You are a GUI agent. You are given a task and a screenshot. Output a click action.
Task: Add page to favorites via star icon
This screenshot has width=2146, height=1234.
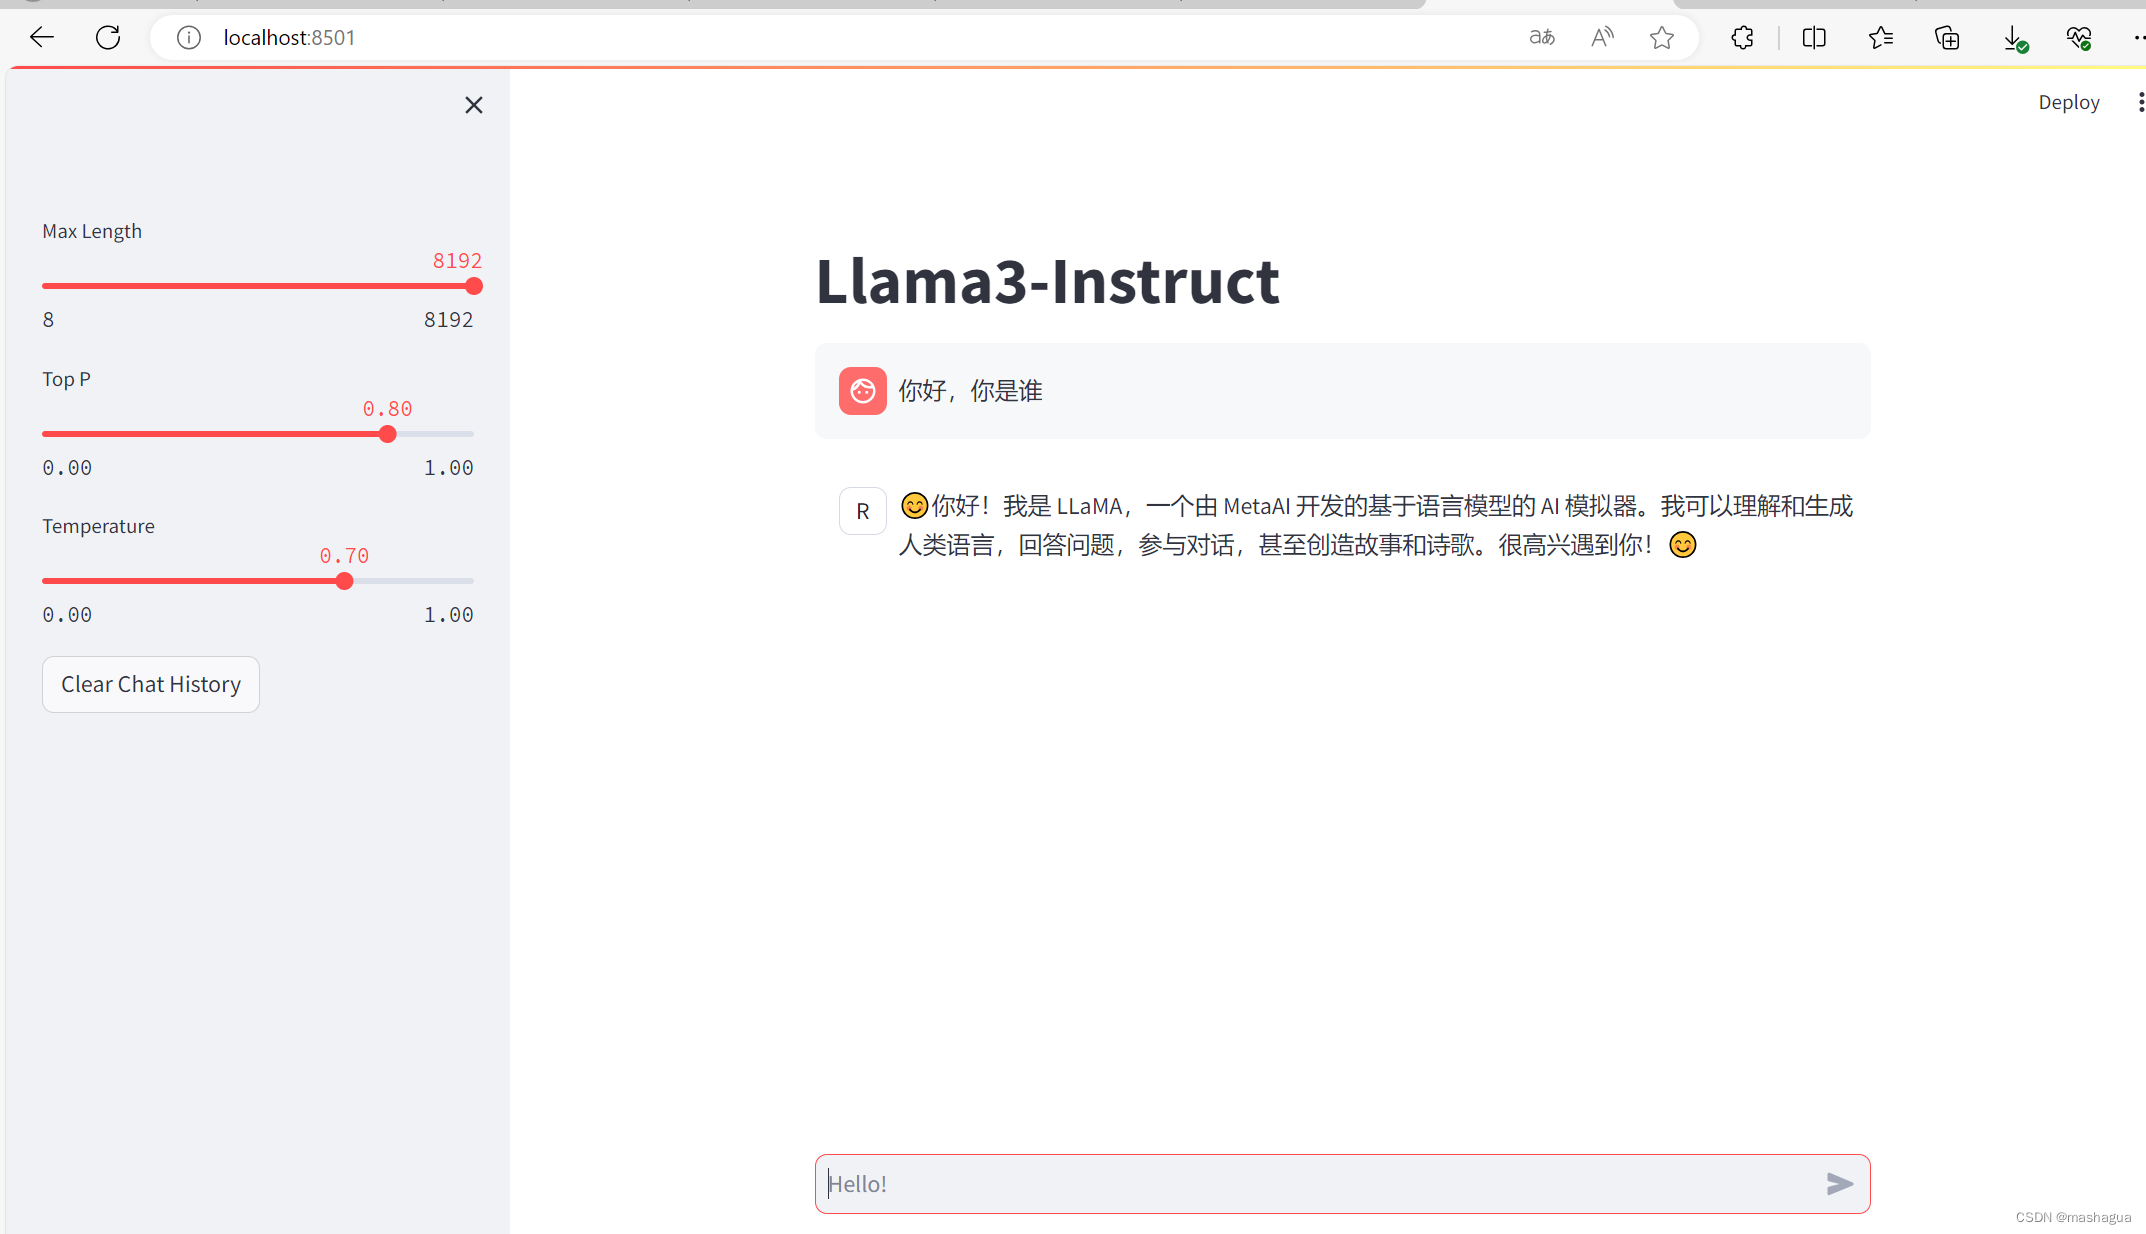1661,37
